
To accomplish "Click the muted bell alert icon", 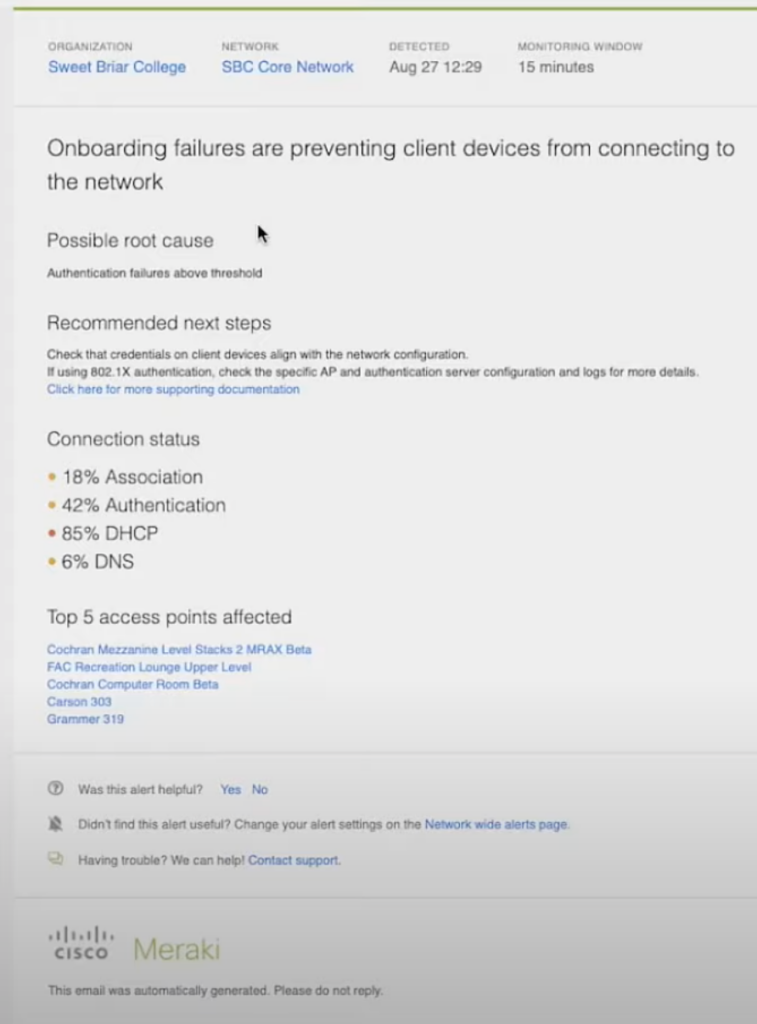I will tap(55, 824).
